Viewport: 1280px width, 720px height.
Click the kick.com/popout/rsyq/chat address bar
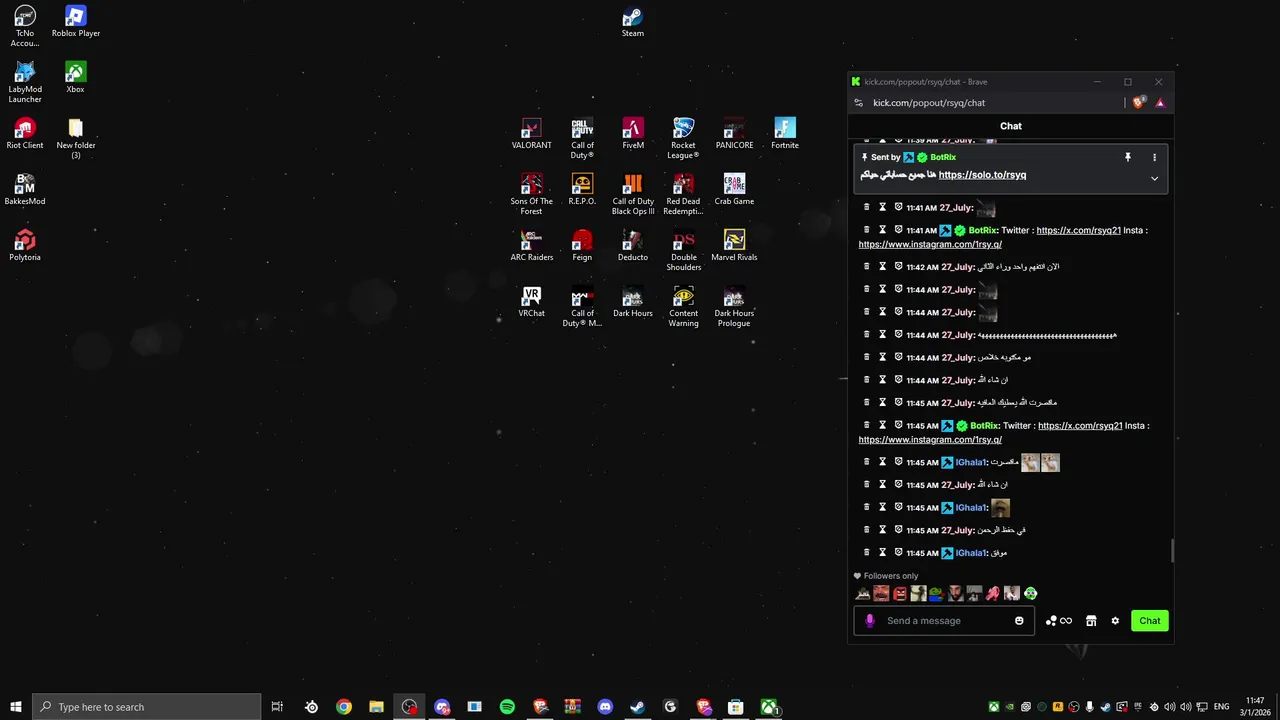coord(929,102)
